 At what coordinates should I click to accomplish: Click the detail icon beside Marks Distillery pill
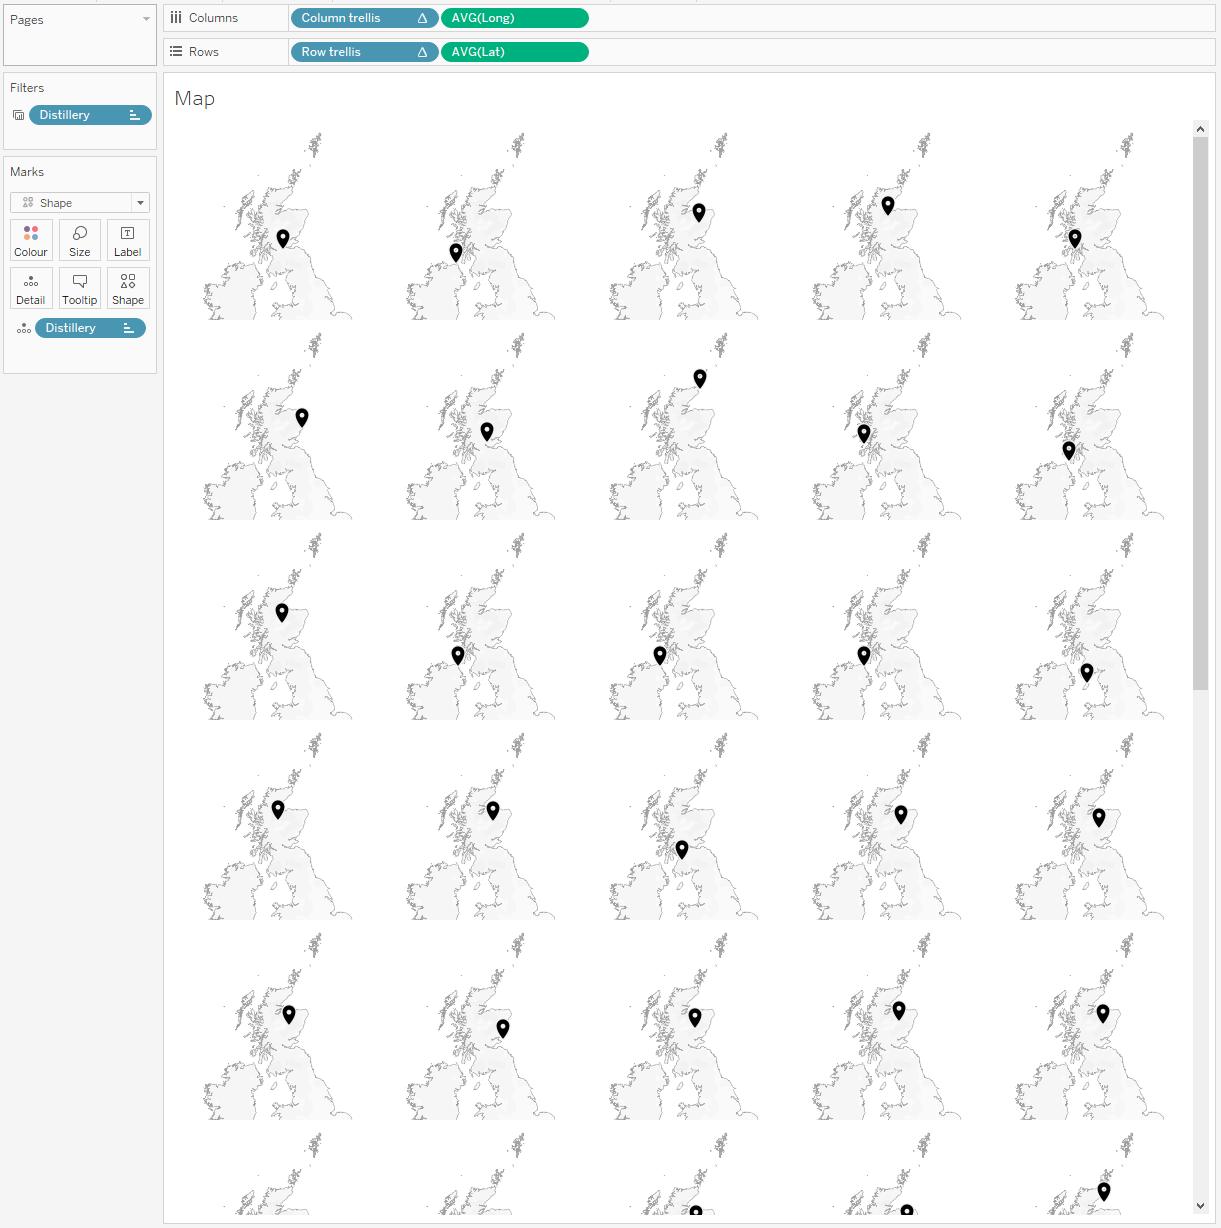point(23,328)
